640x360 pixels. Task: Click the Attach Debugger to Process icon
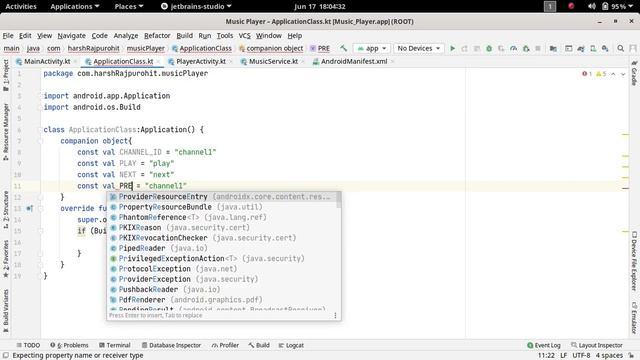526,48
